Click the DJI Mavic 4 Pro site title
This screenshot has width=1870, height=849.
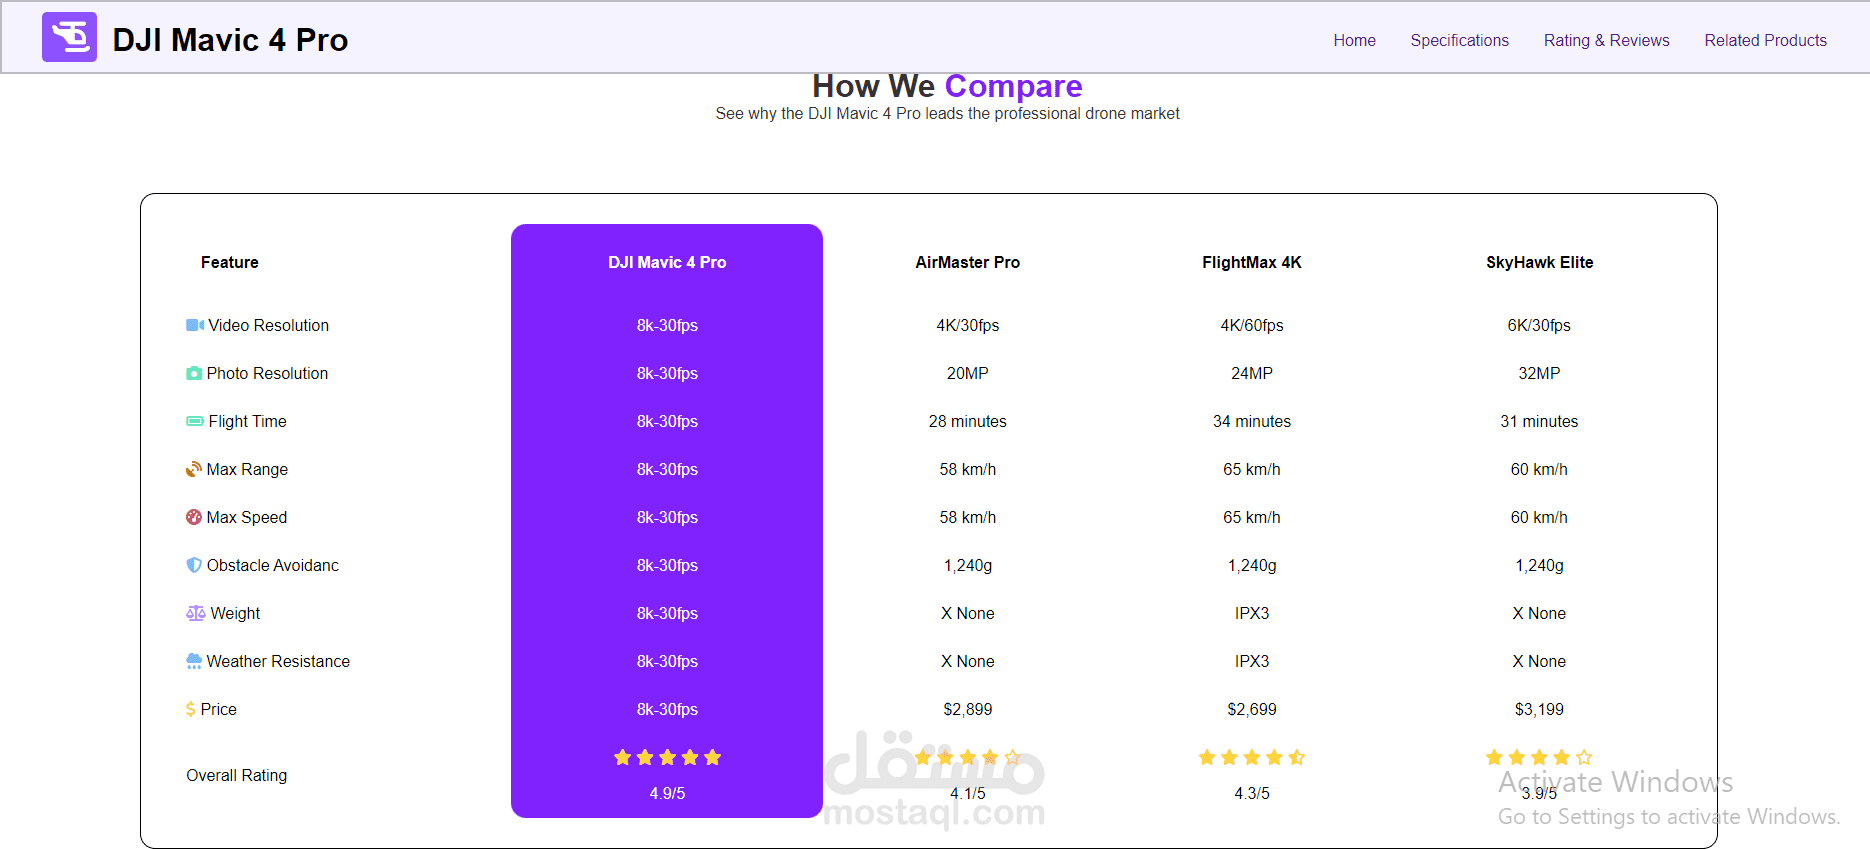[230, 40]
